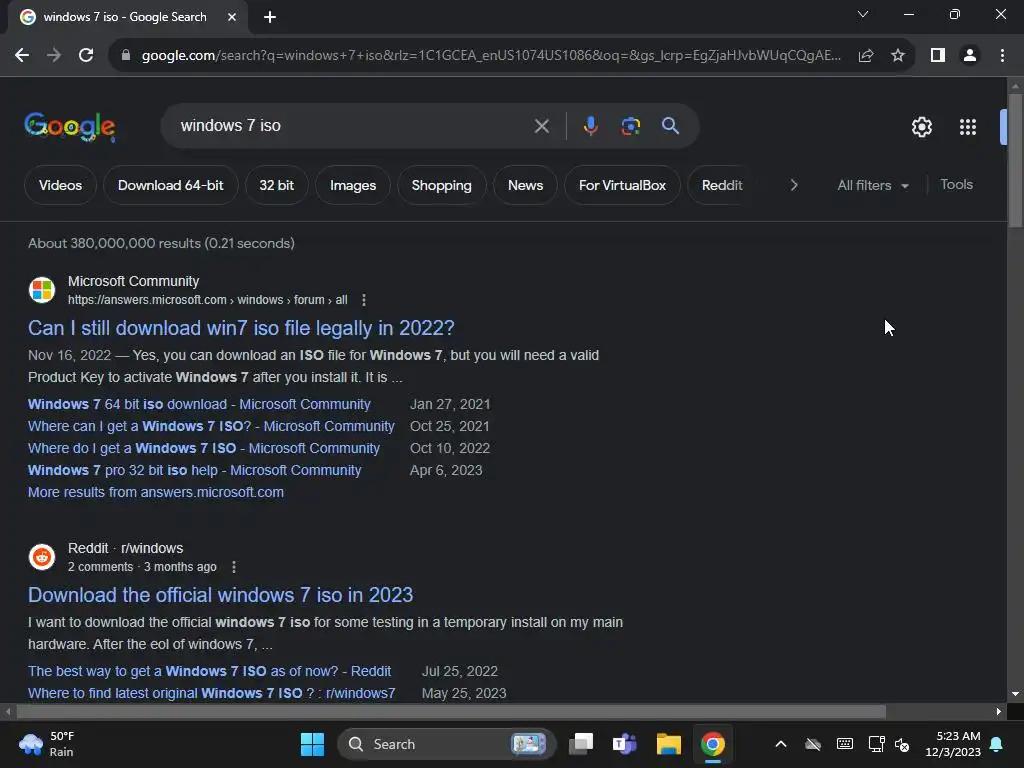1024x768 pixels.
Task: Open Google quick settings gear
Action: (921, 127)
